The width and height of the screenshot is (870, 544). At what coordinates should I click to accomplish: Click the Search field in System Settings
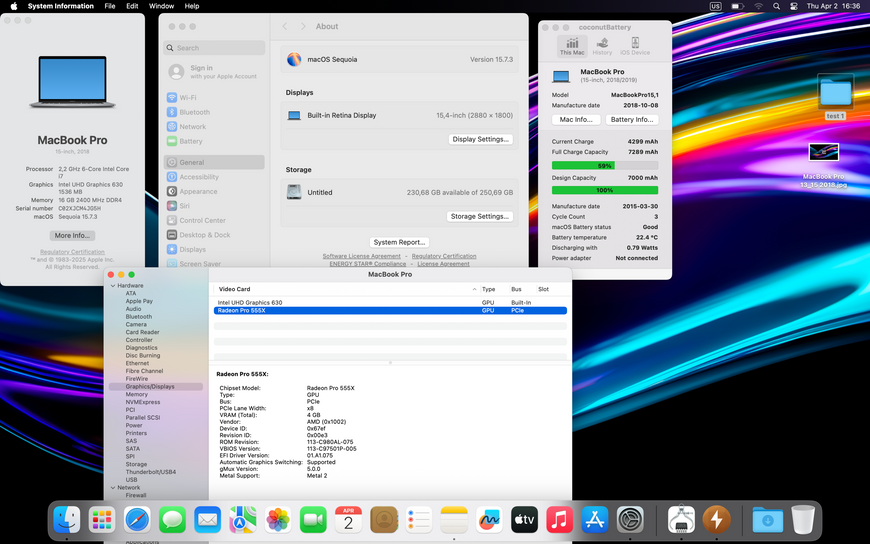tap(214, 48)
